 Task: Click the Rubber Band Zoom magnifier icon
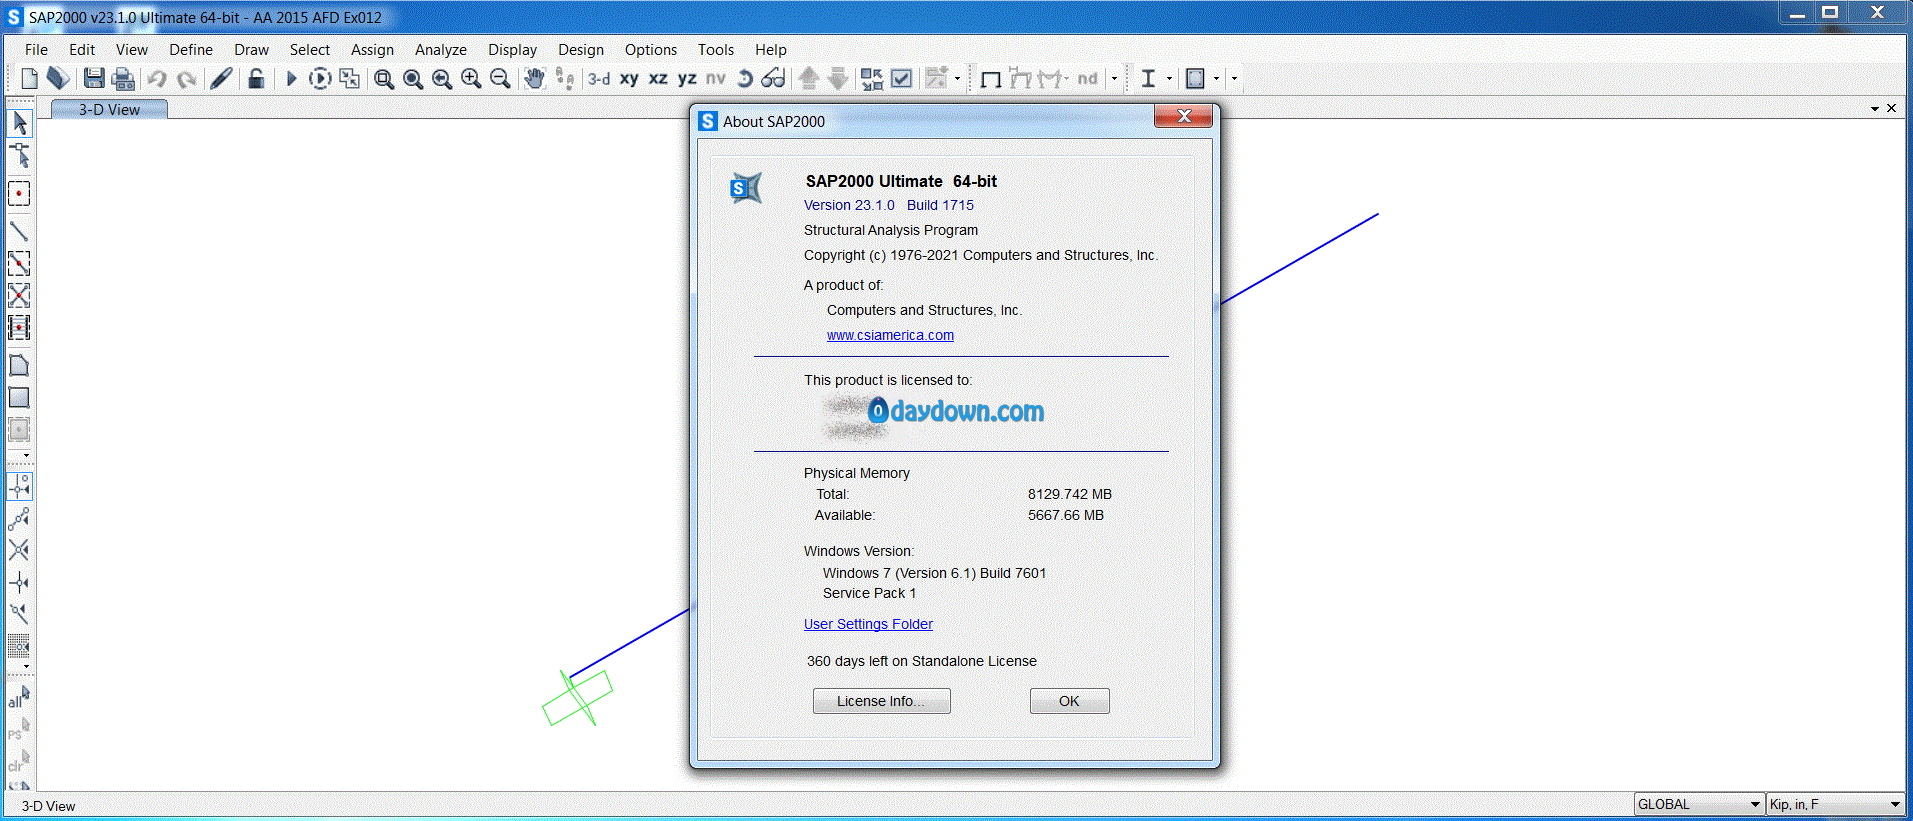pyautogui.click(x=383, y=78)
